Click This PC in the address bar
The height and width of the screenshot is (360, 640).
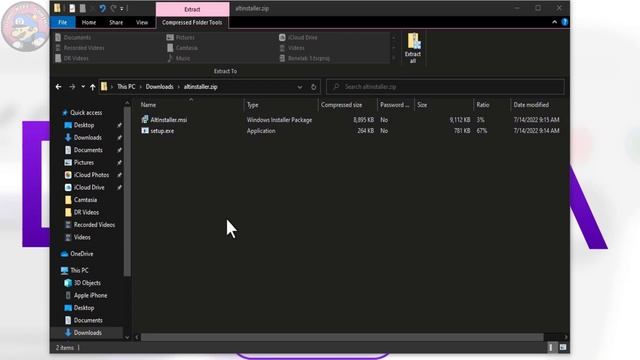coord(126,87)
